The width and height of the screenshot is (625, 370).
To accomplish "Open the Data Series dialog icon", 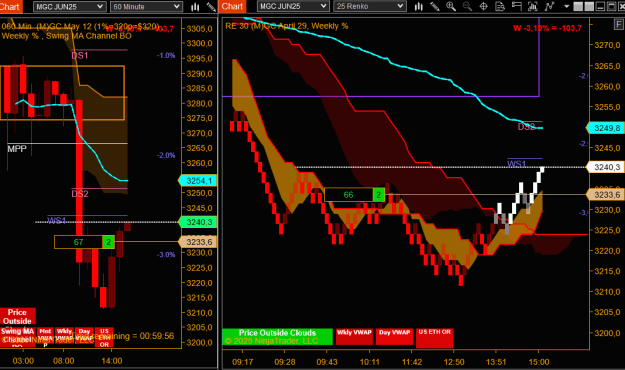I will [x=533, y=6].
